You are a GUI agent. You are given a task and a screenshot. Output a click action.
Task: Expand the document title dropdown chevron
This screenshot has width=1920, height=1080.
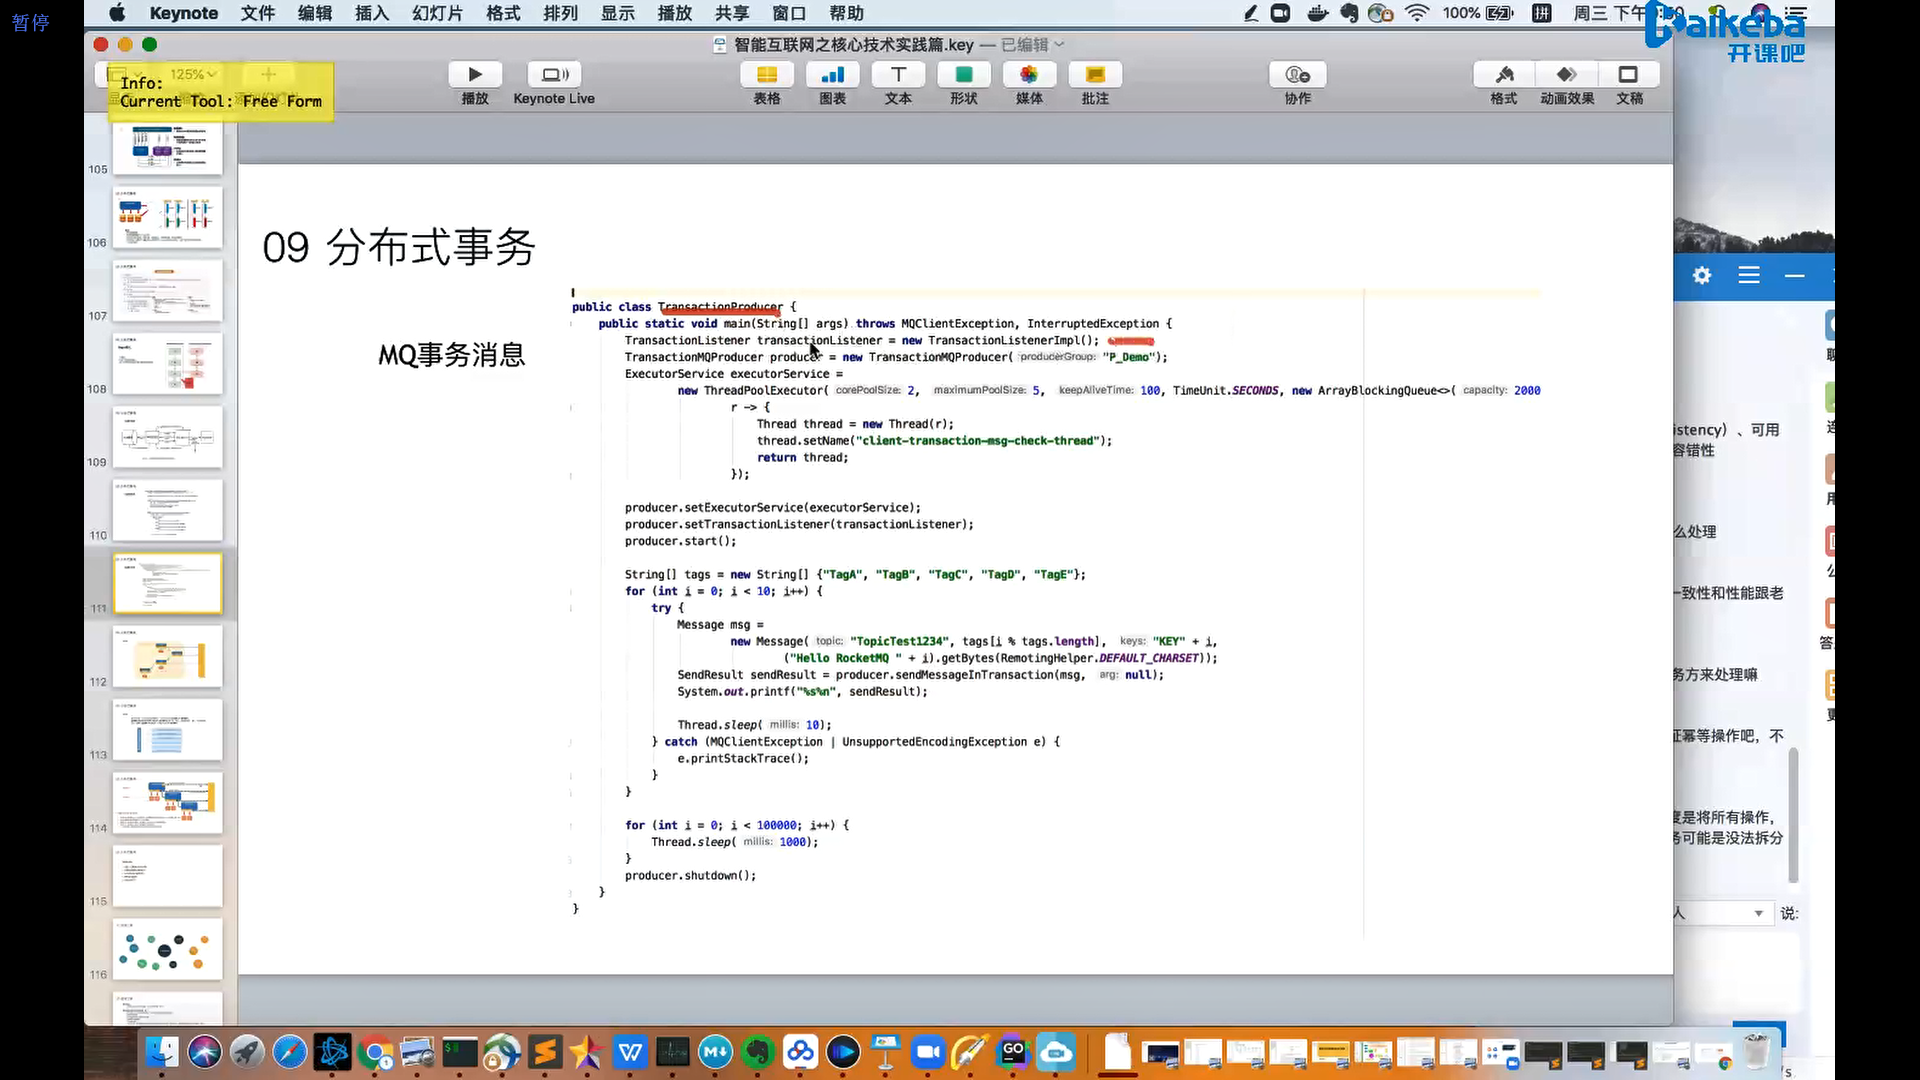[1060, 45]
